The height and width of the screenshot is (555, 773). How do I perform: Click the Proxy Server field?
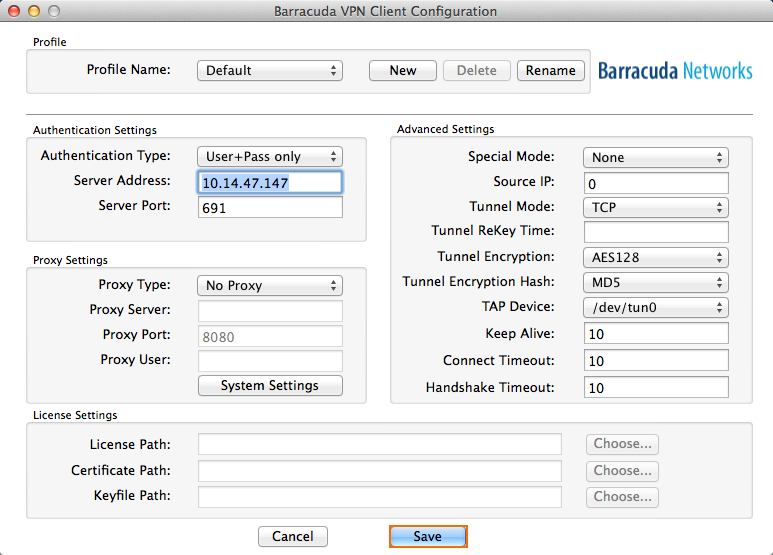pos(270,311)
